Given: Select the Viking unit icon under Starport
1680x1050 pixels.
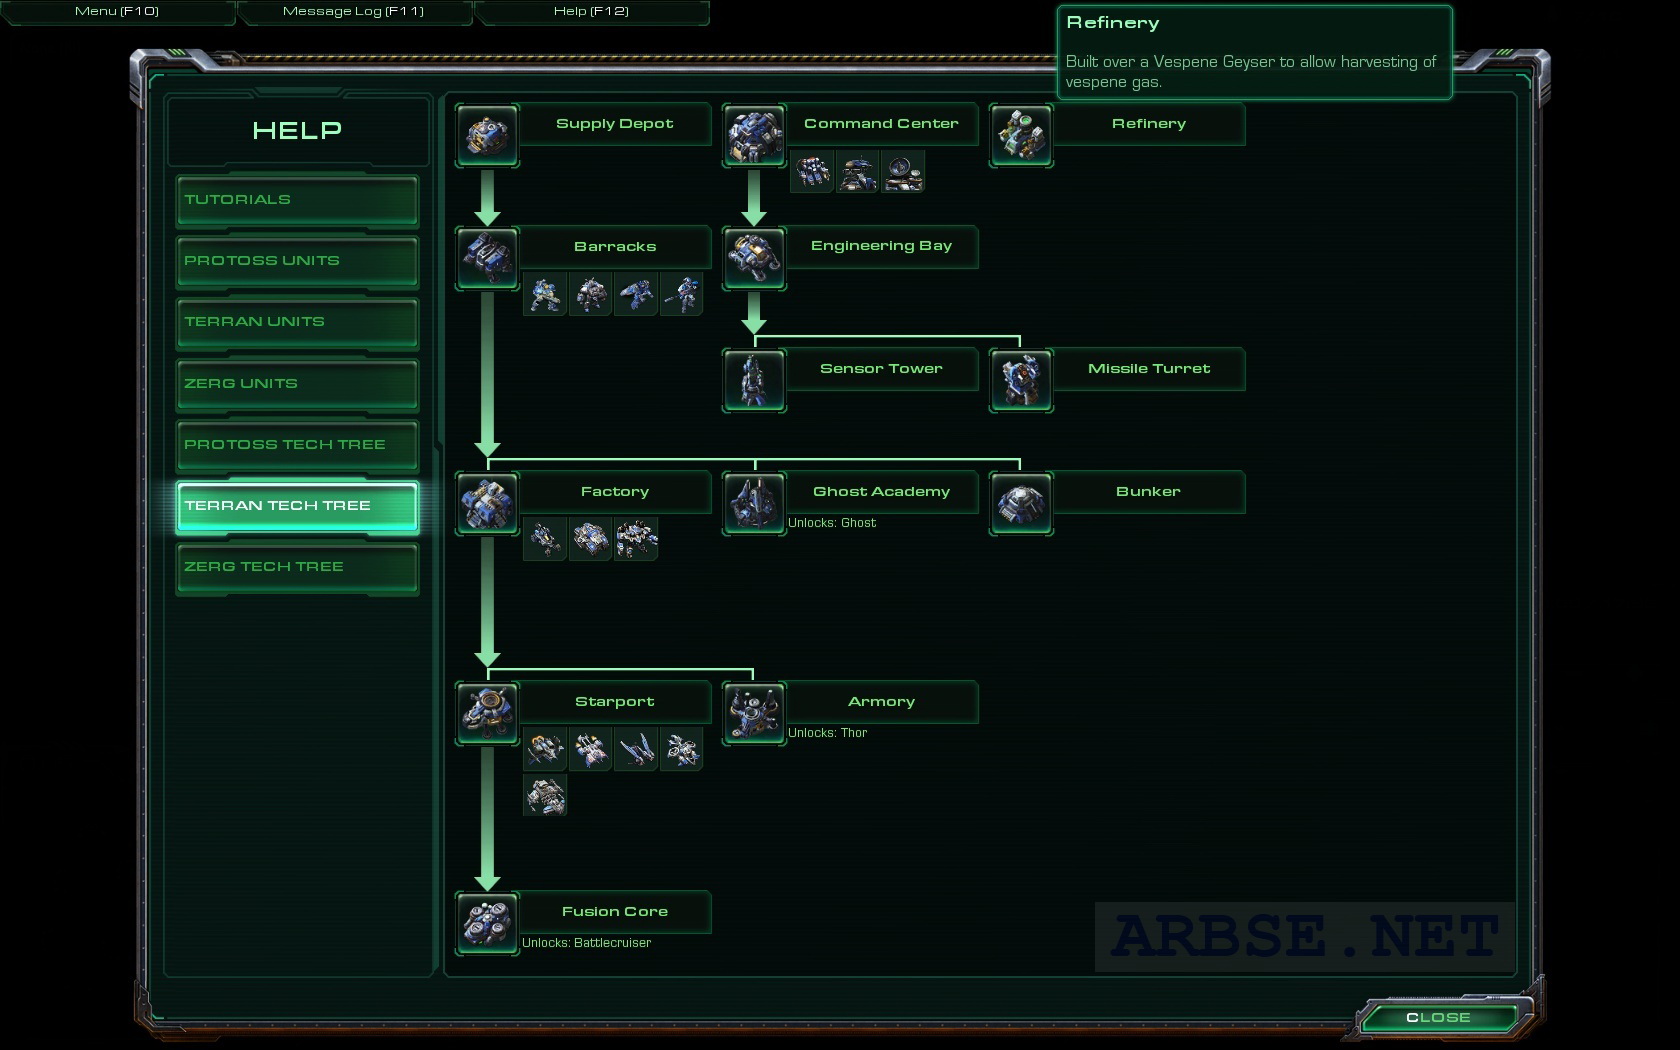Looking at the screenshot, I should 545,750.
